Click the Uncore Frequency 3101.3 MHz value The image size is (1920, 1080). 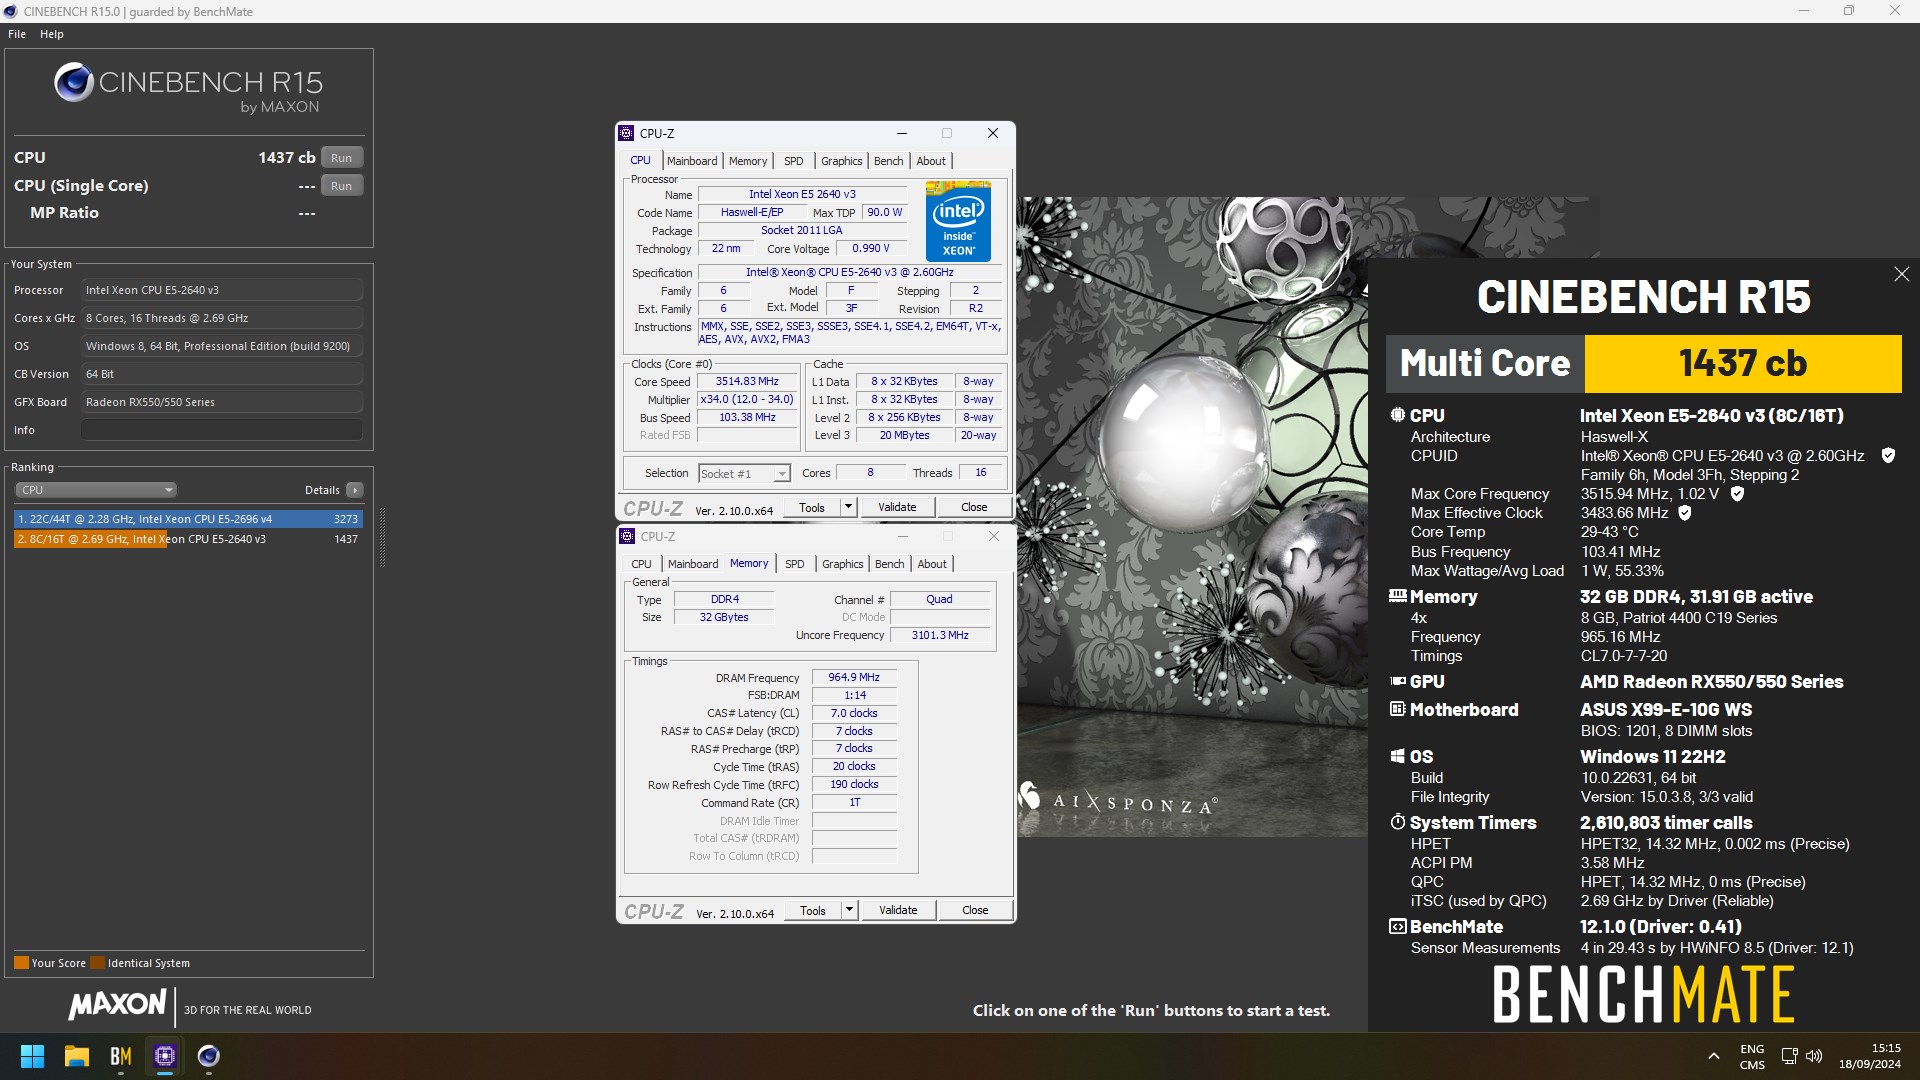940,635
